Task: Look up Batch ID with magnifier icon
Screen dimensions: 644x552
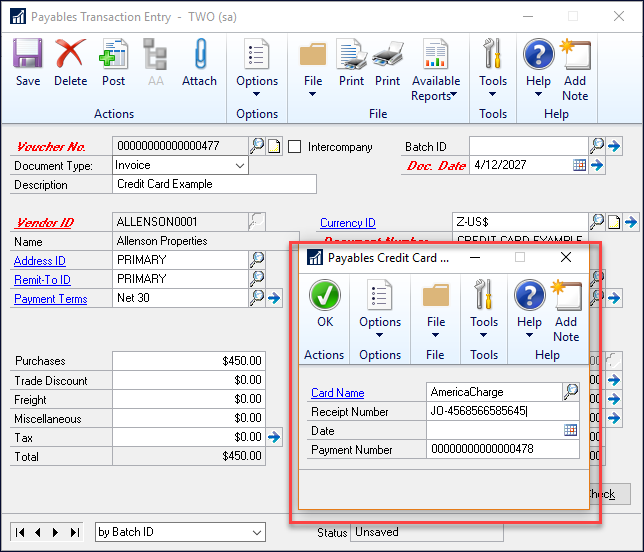Action: tap(597, 145)
